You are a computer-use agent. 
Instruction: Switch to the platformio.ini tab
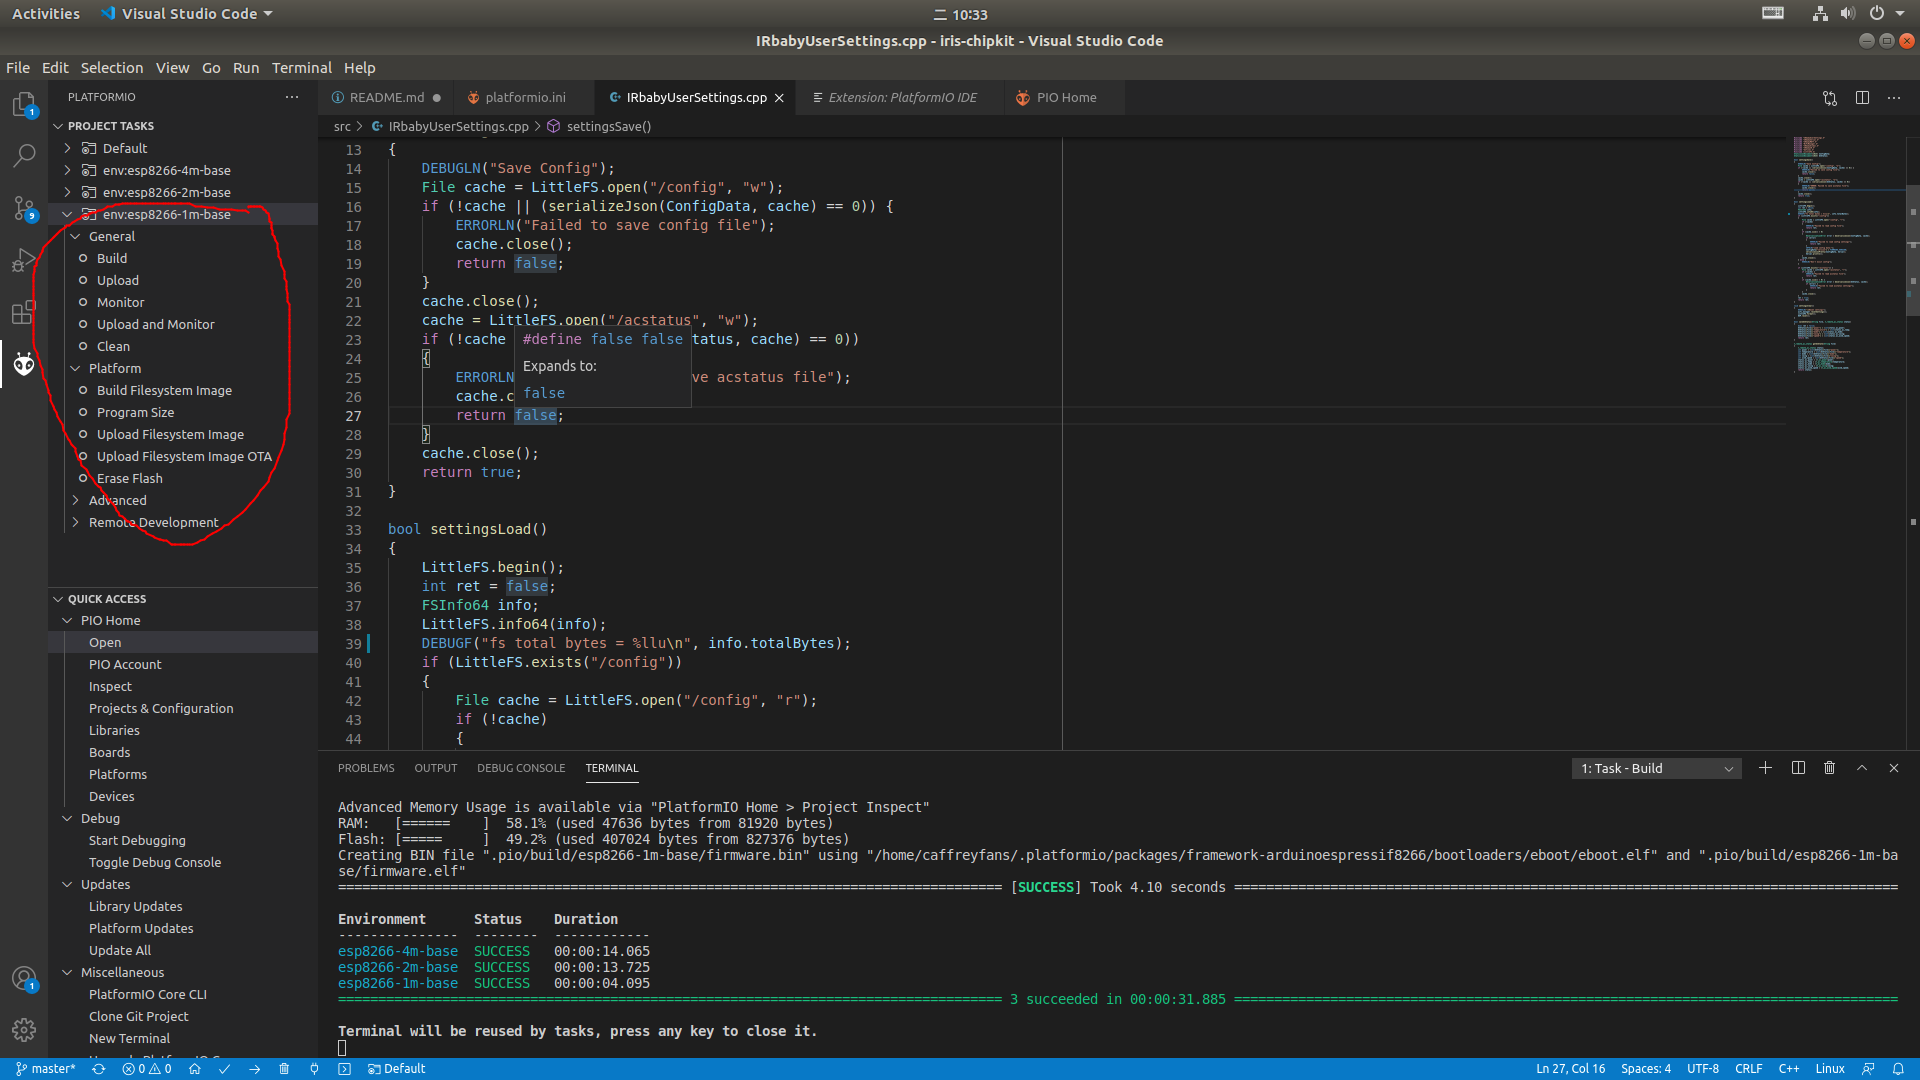point(524,97)
